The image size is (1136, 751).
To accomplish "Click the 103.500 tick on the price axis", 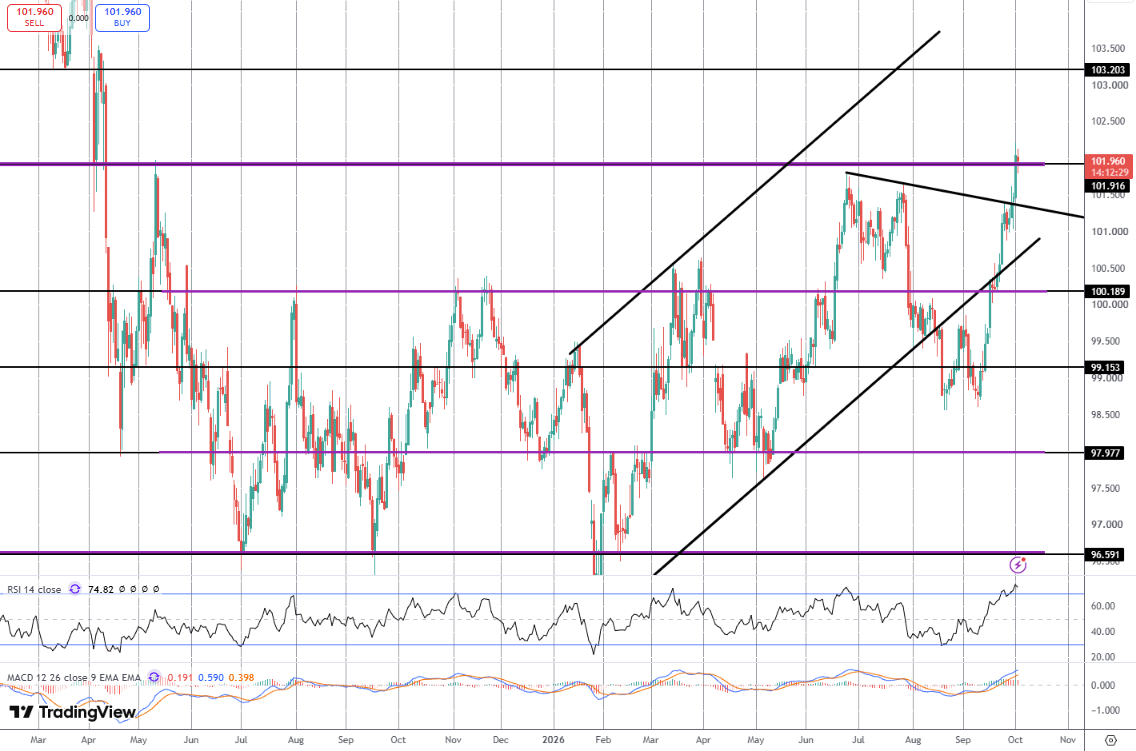I will coord(1108,49).
